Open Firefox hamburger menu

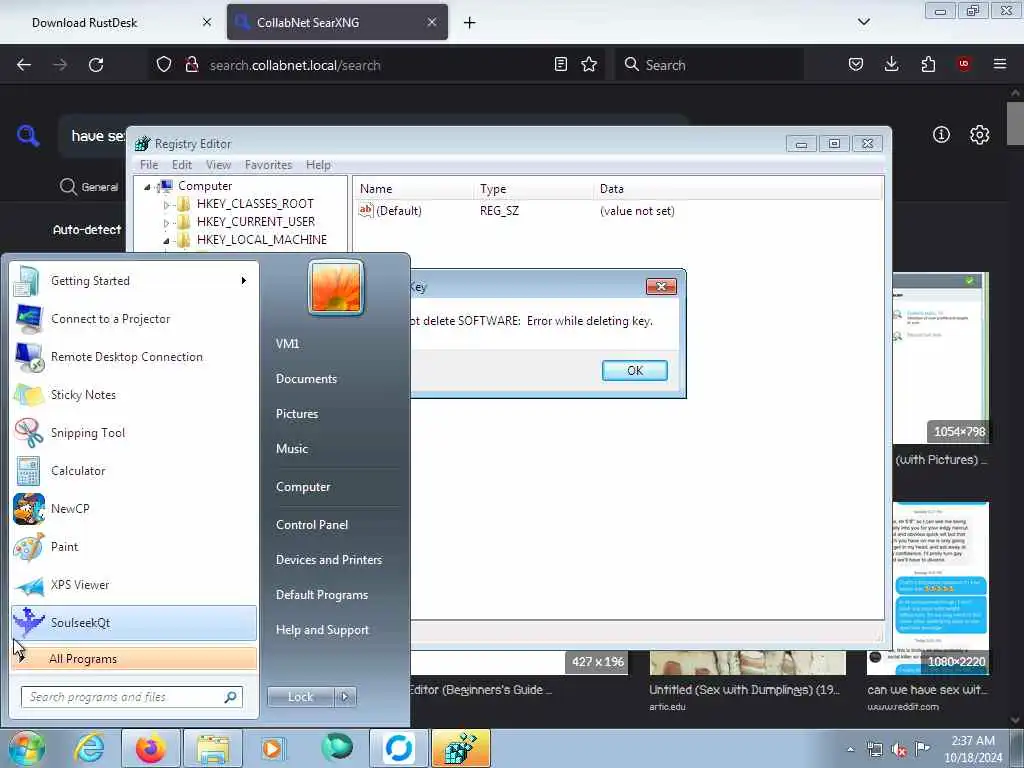click(x=1000, y=64)
